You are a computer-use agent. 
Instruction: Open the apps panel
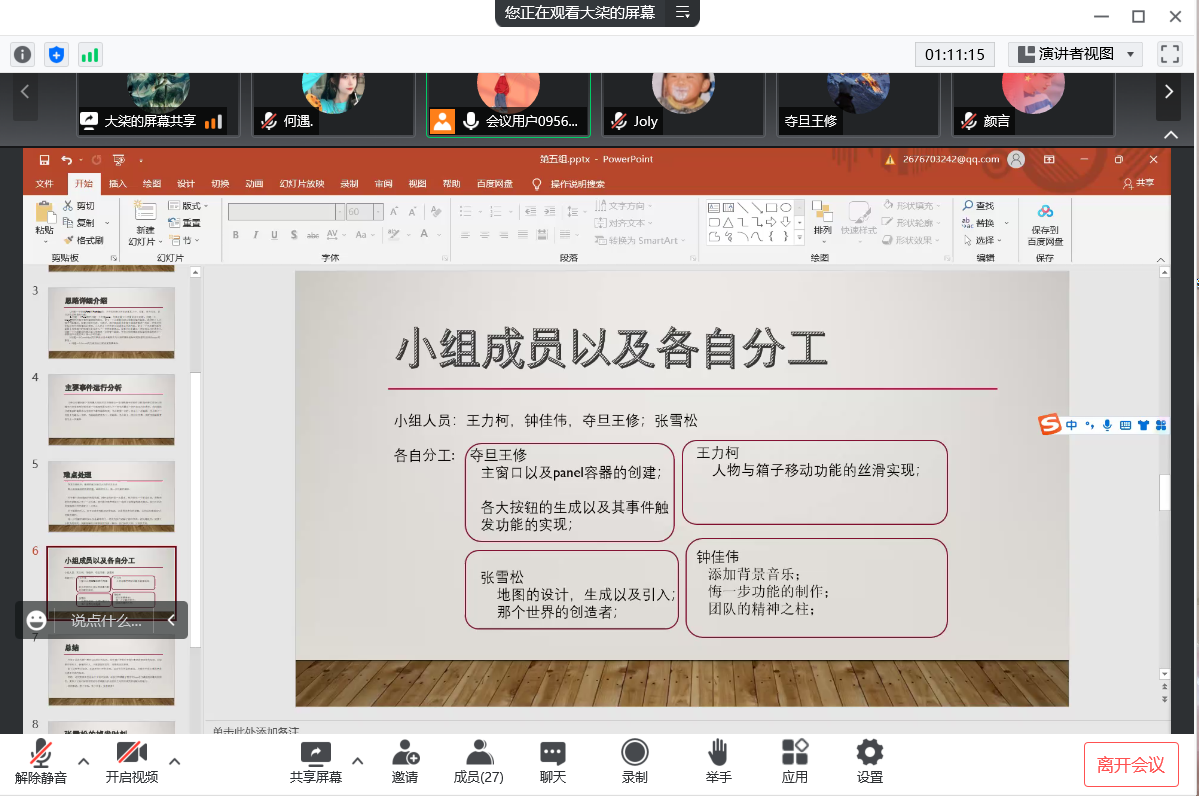[x=795, y=753]
